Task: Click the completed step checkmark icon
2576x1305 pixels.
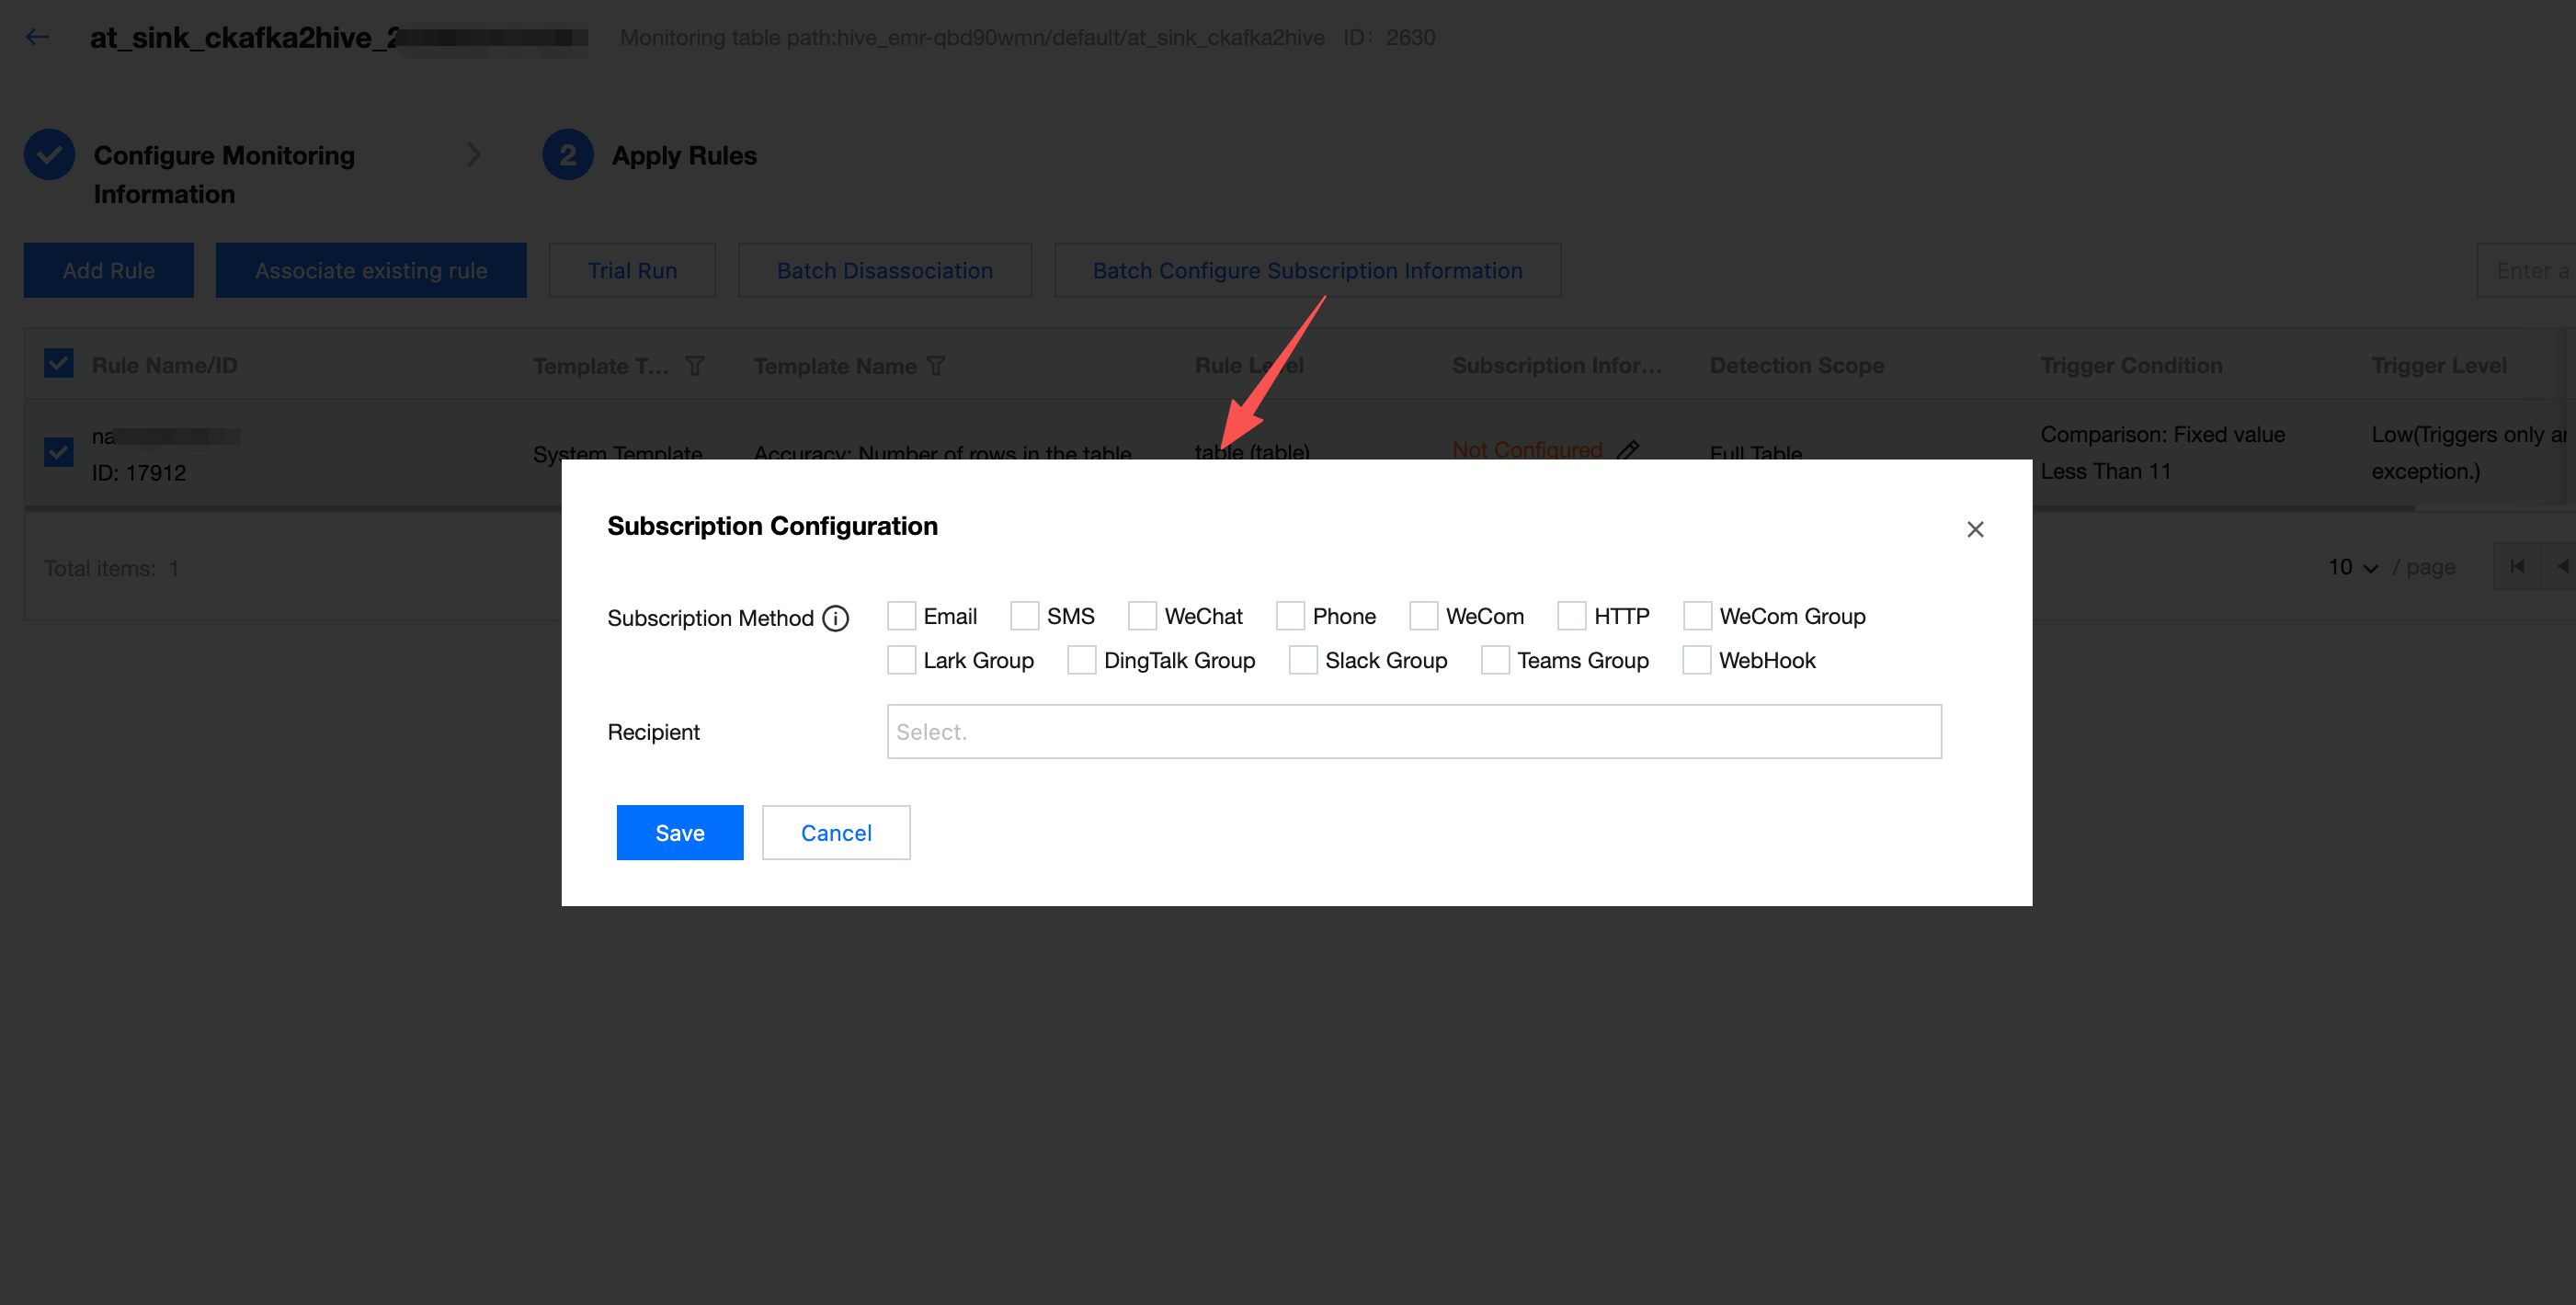Action: (49, 155)
